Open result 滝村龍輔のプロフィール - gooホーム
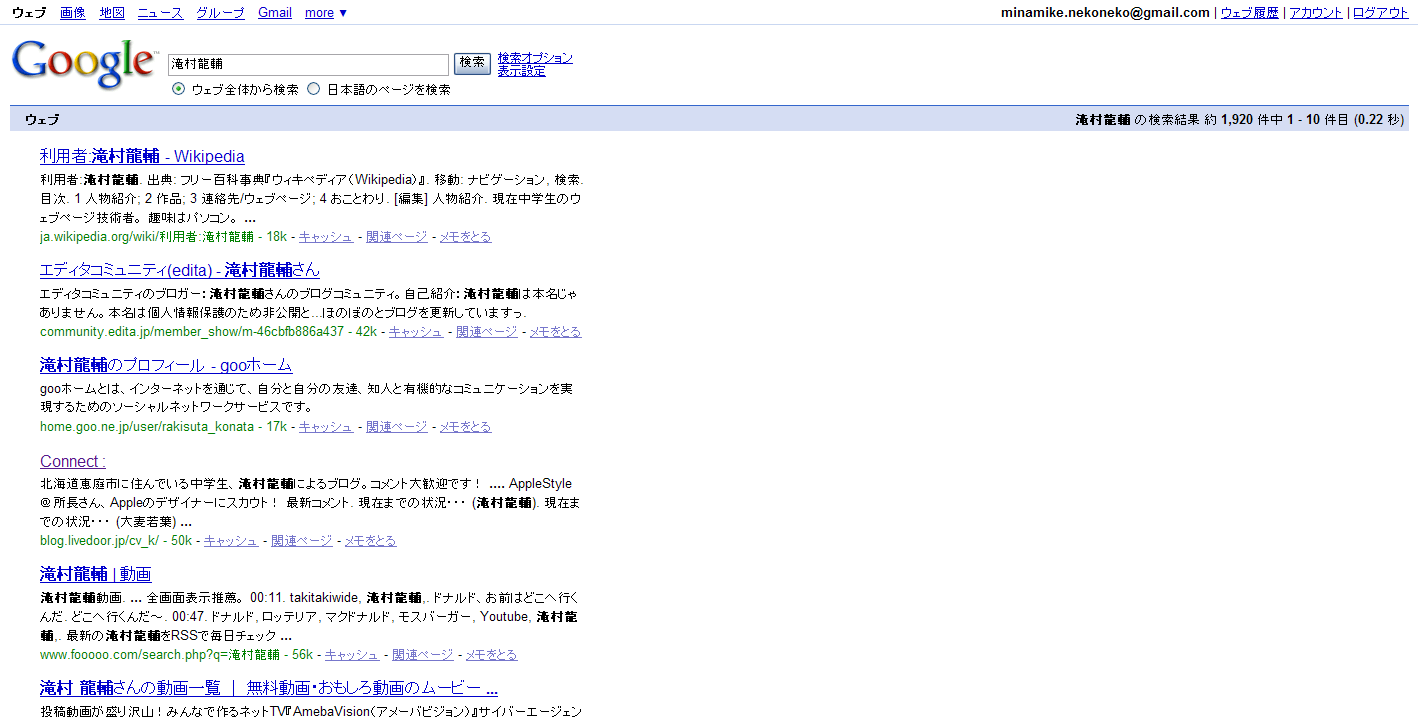Screen dimensions: 1418x722 [x=166, y=365]
